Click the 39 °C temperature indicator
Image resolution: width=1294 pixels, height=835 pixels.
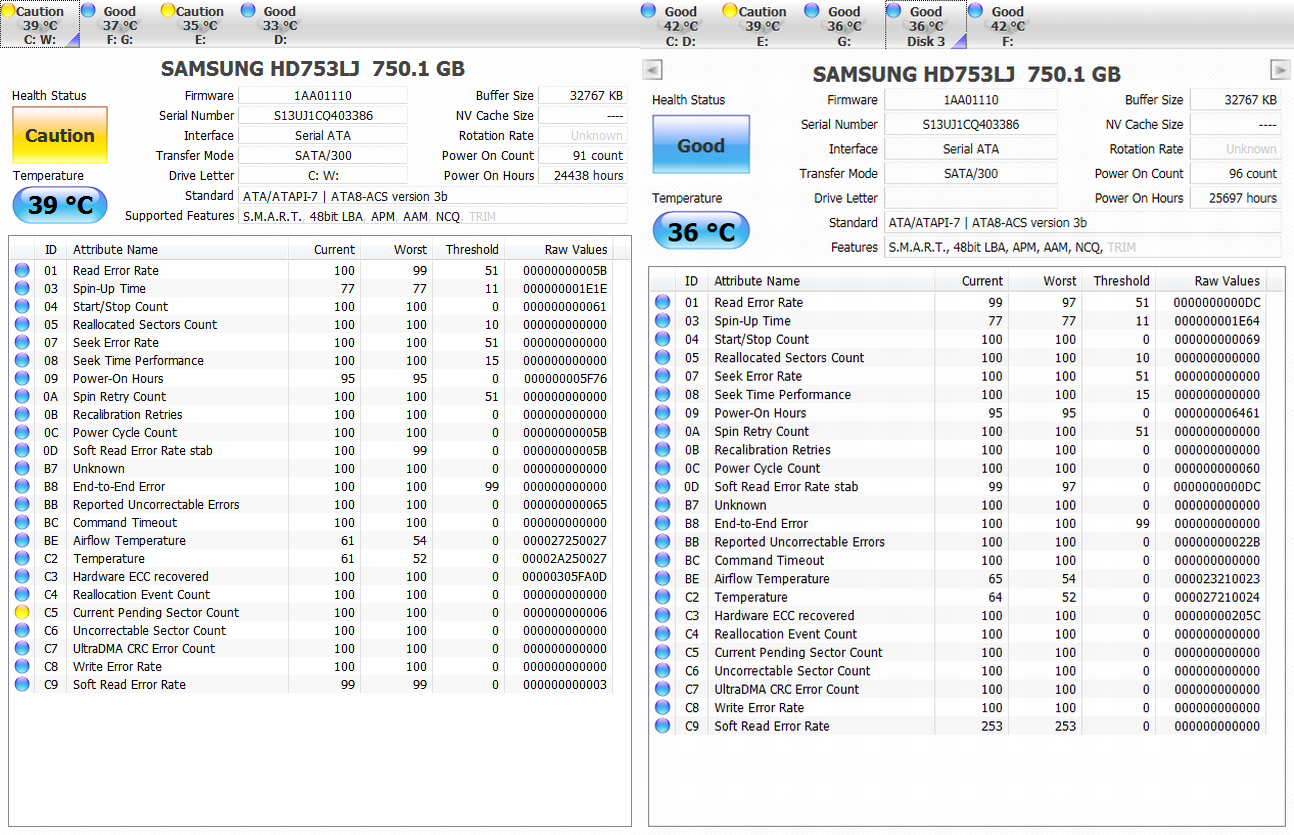click(59, 205)
